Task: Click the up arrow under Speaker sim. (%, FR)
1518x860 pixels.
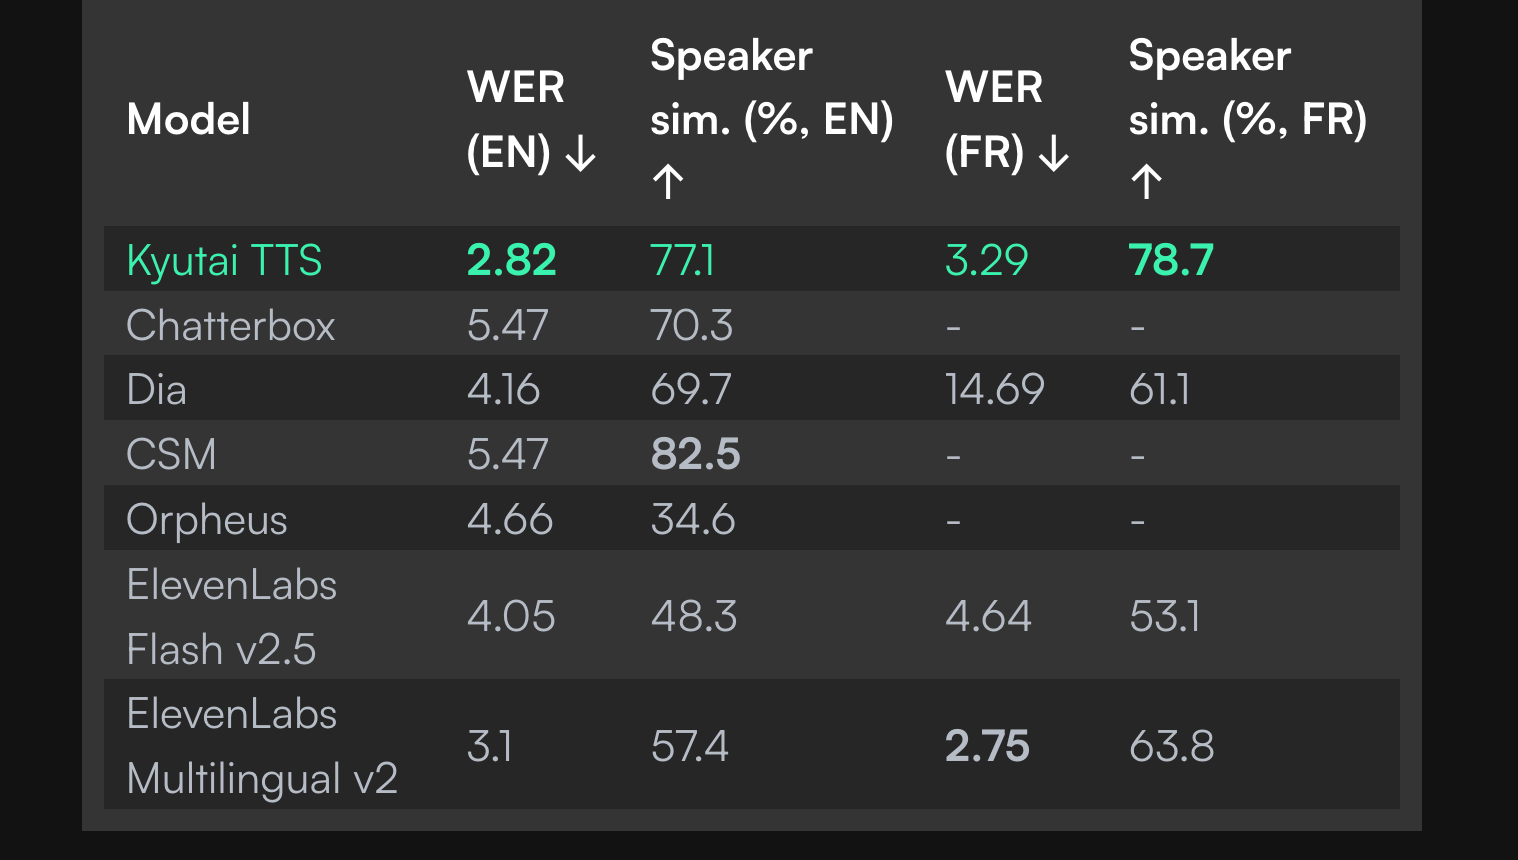Action: click(1146, 182)
